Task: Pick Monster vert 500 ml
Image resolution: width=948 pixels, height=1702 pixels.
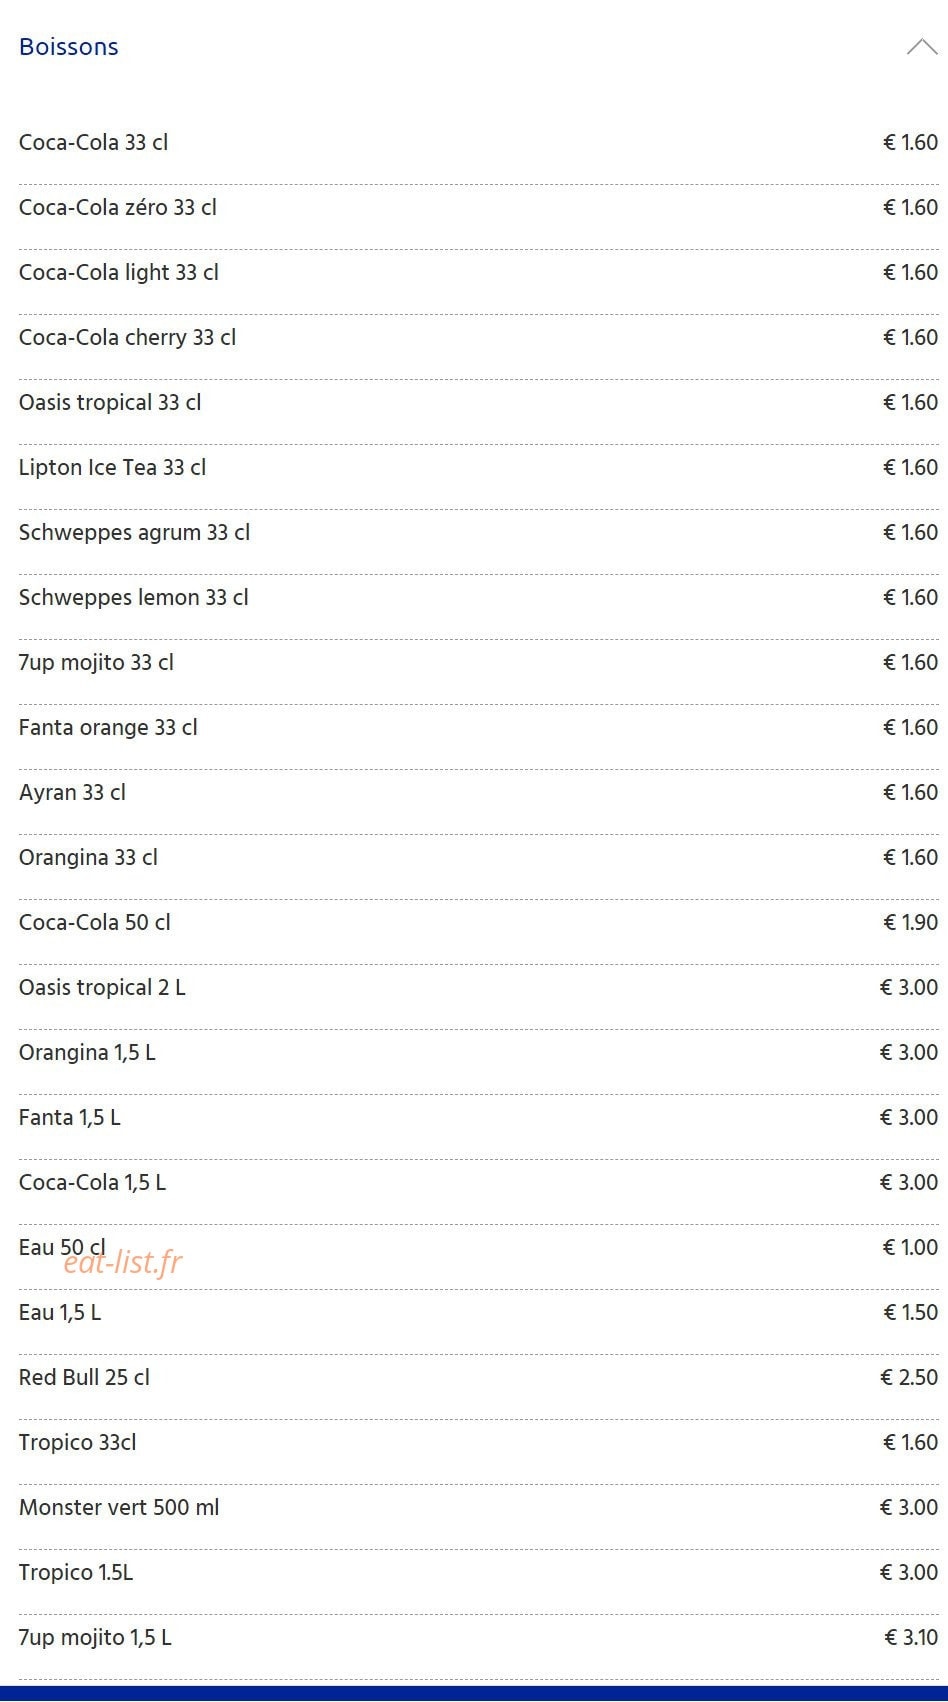Action: [478, 1508]
